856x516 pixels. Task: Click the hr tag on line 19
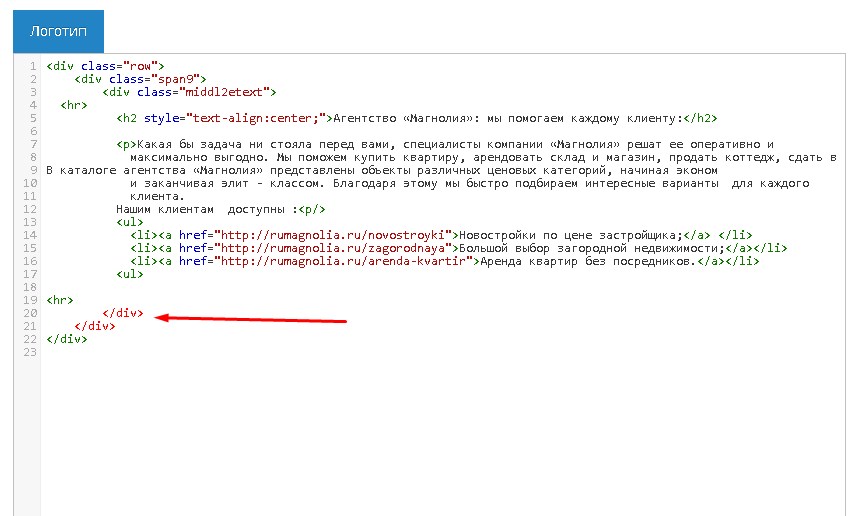click(60, 300)
